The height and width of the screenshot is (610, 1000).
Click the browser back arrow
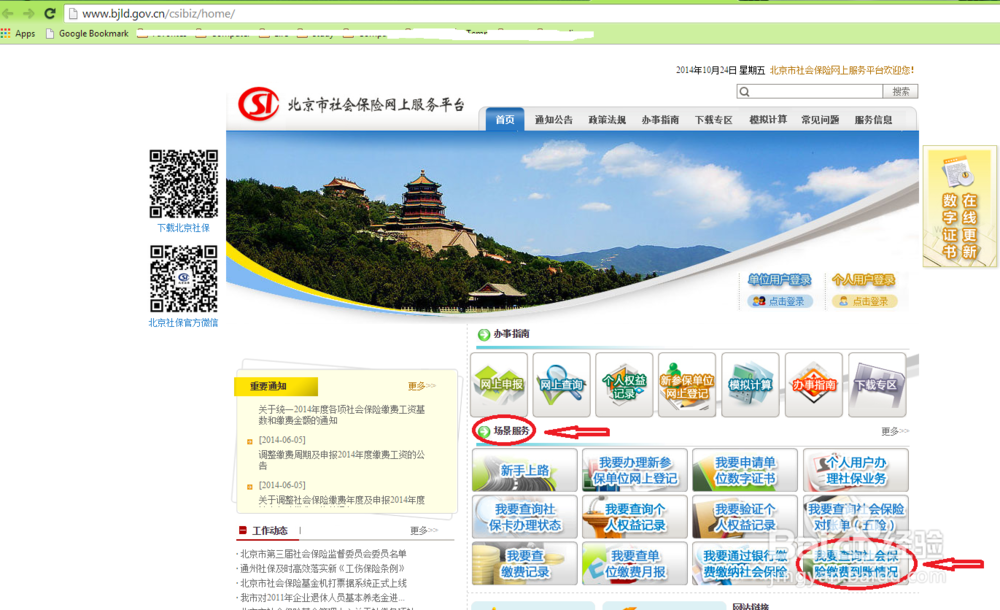pos(8,13)
